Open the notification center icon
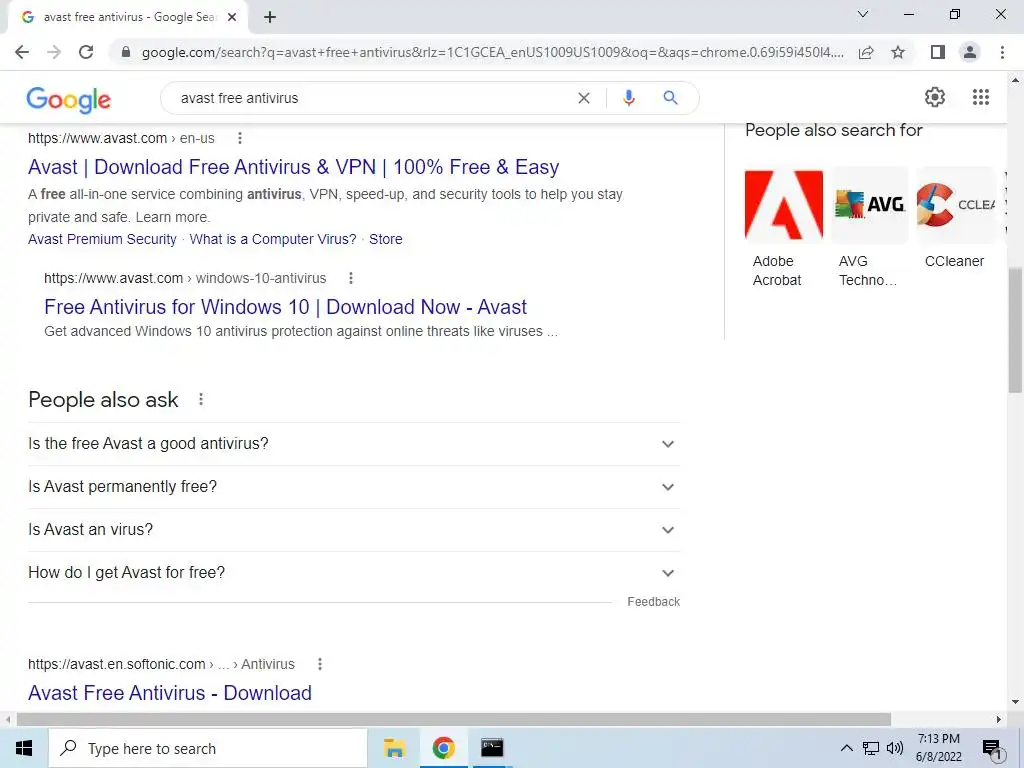1024x768 pixels. point(992,749)
